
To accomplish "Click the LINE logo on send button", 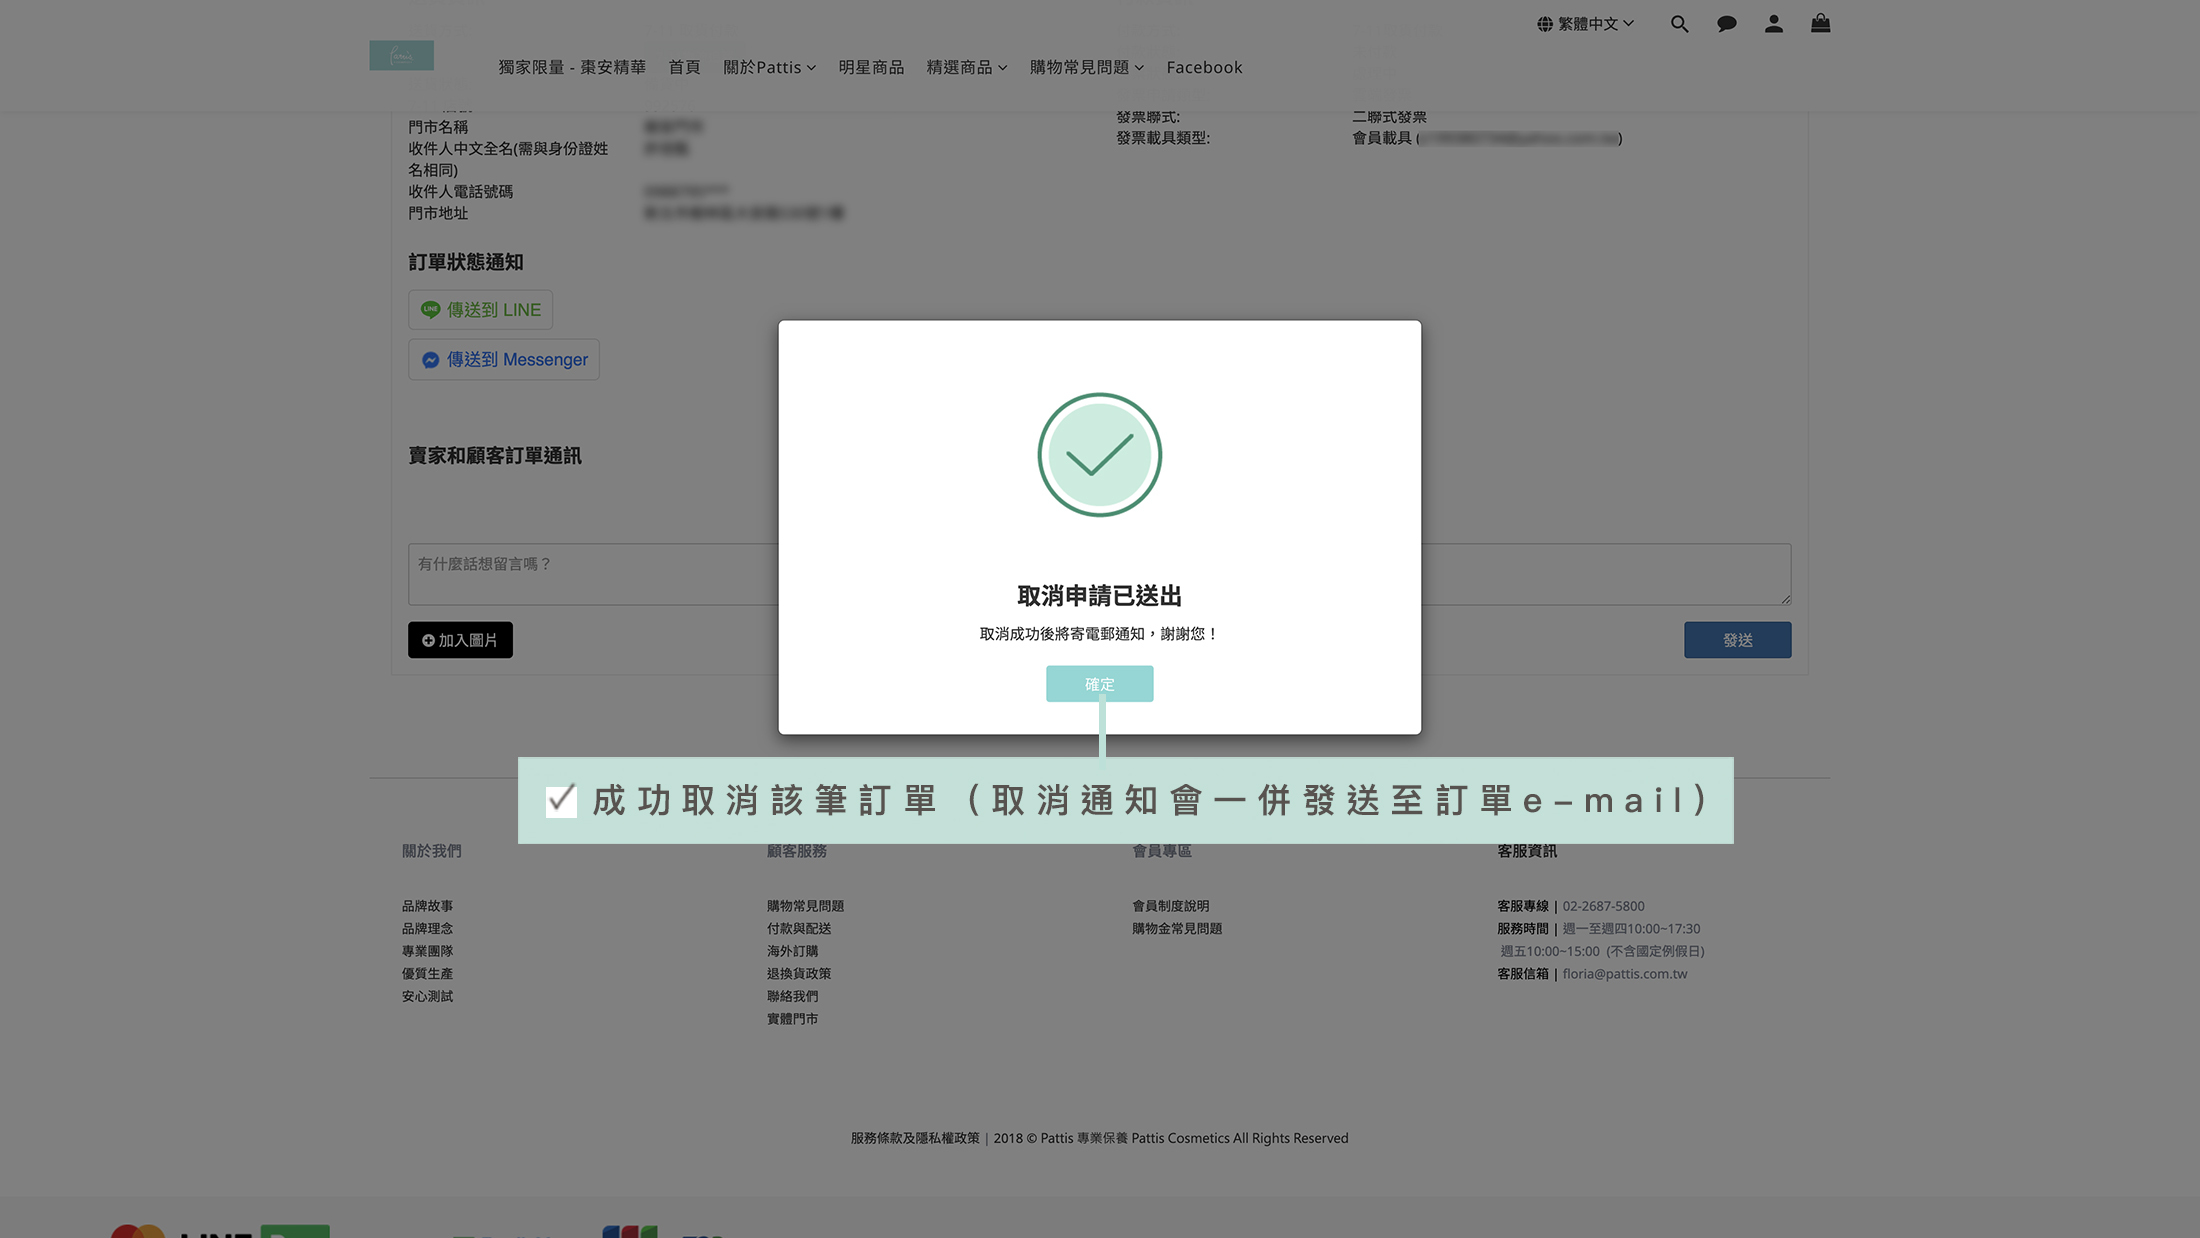I will pos(430,310).
